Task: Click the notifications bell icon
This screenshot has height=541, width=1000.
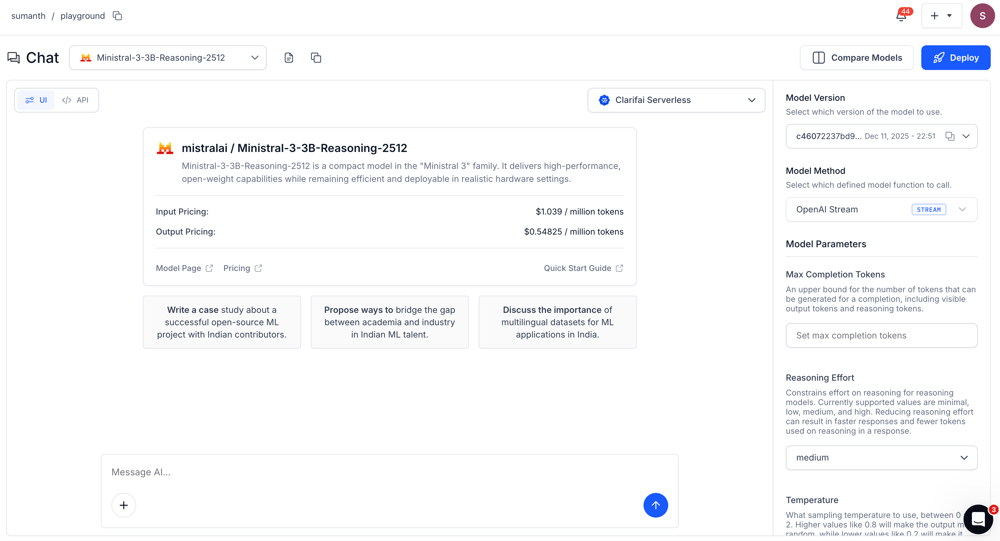Action: (901, 16)
